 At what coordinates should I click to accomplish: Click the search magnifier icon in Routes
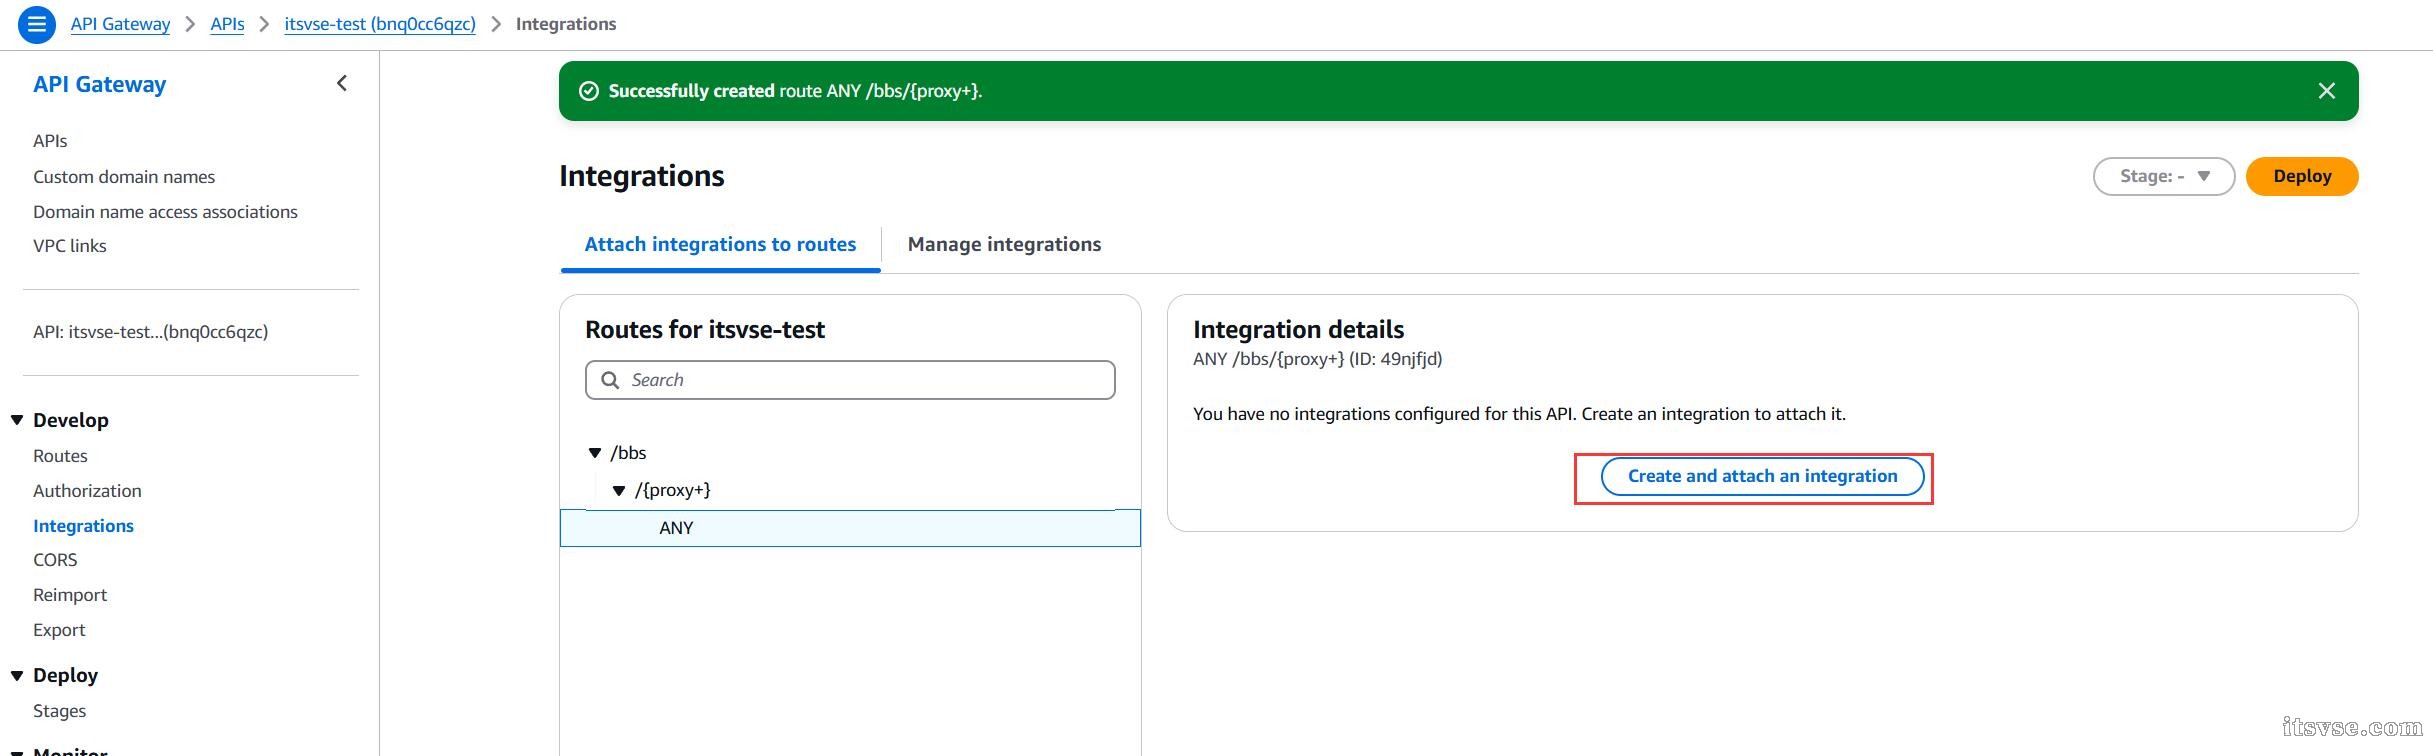point(610,380)
